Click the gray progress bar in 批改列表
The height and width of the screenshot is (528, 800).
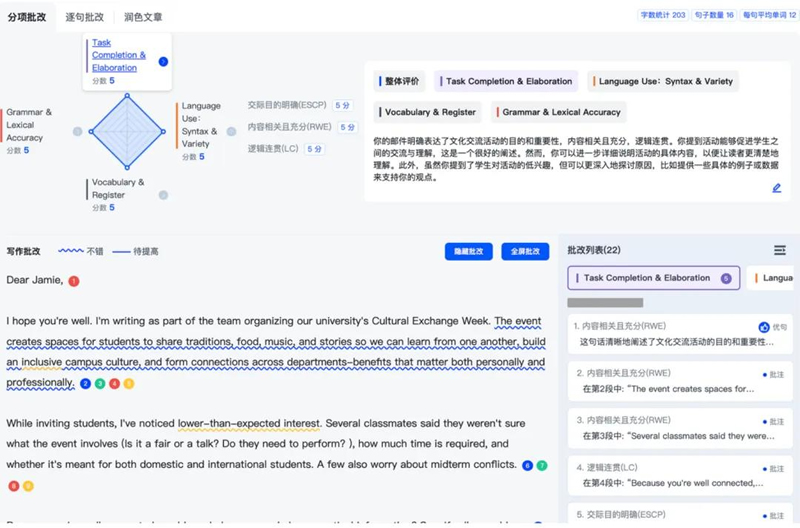pos(604,303)
